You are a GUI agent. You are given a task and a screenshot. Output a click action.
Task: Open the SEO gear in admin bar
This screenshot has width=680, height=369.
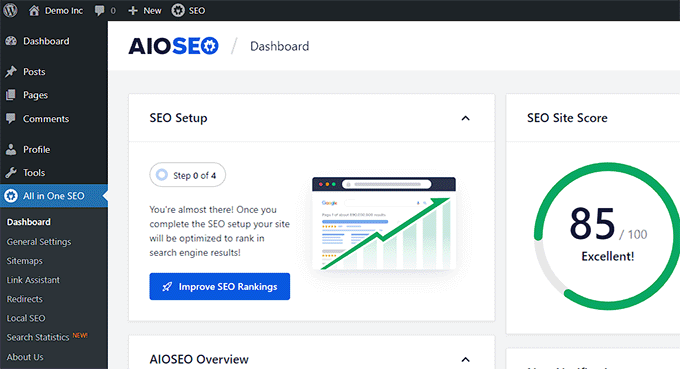click(x=178, y=10)
